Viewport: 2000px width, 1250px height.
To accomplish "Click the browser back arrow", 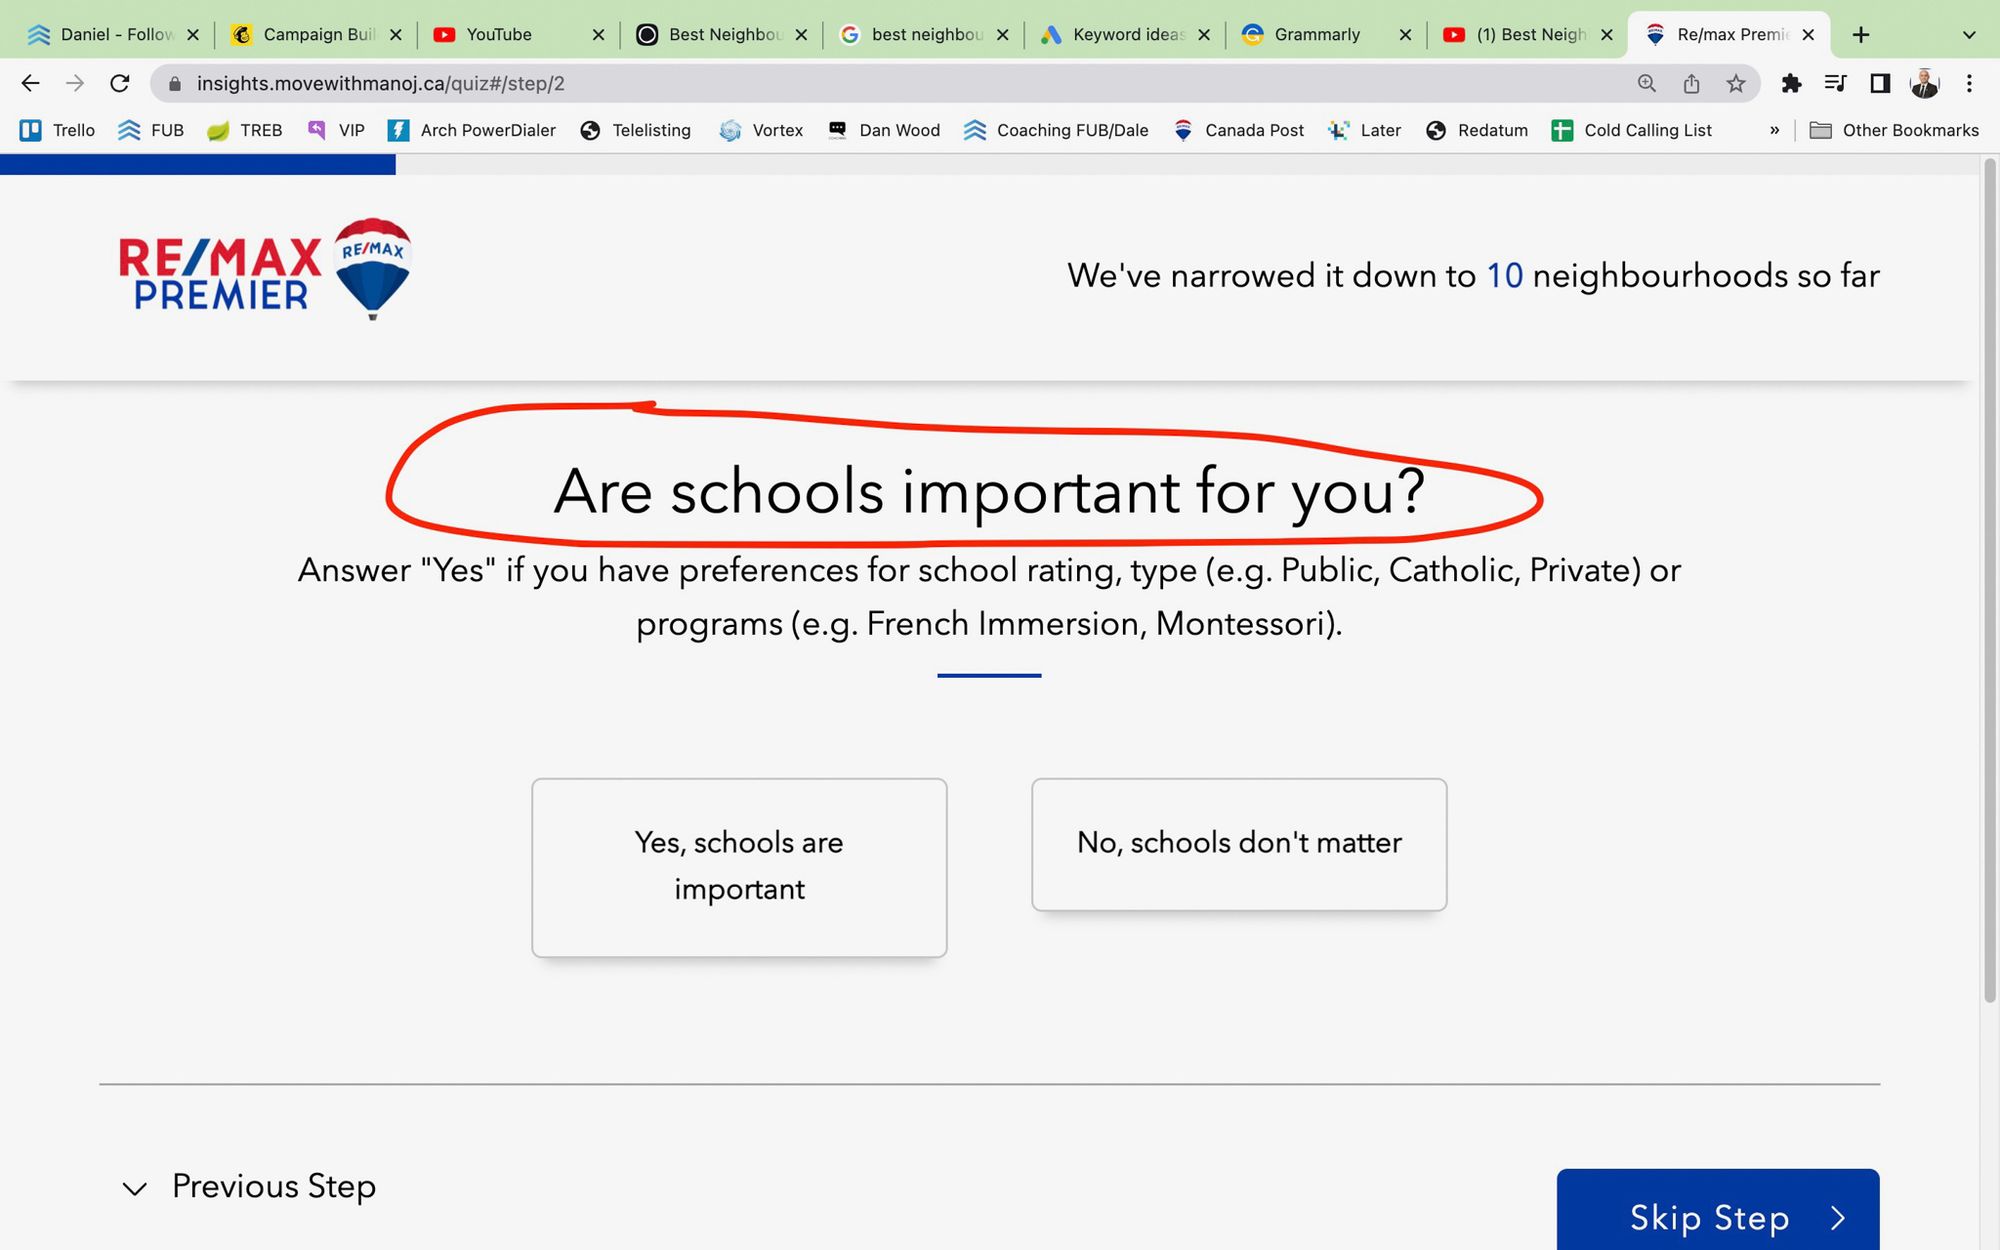I will click(30, 83).
